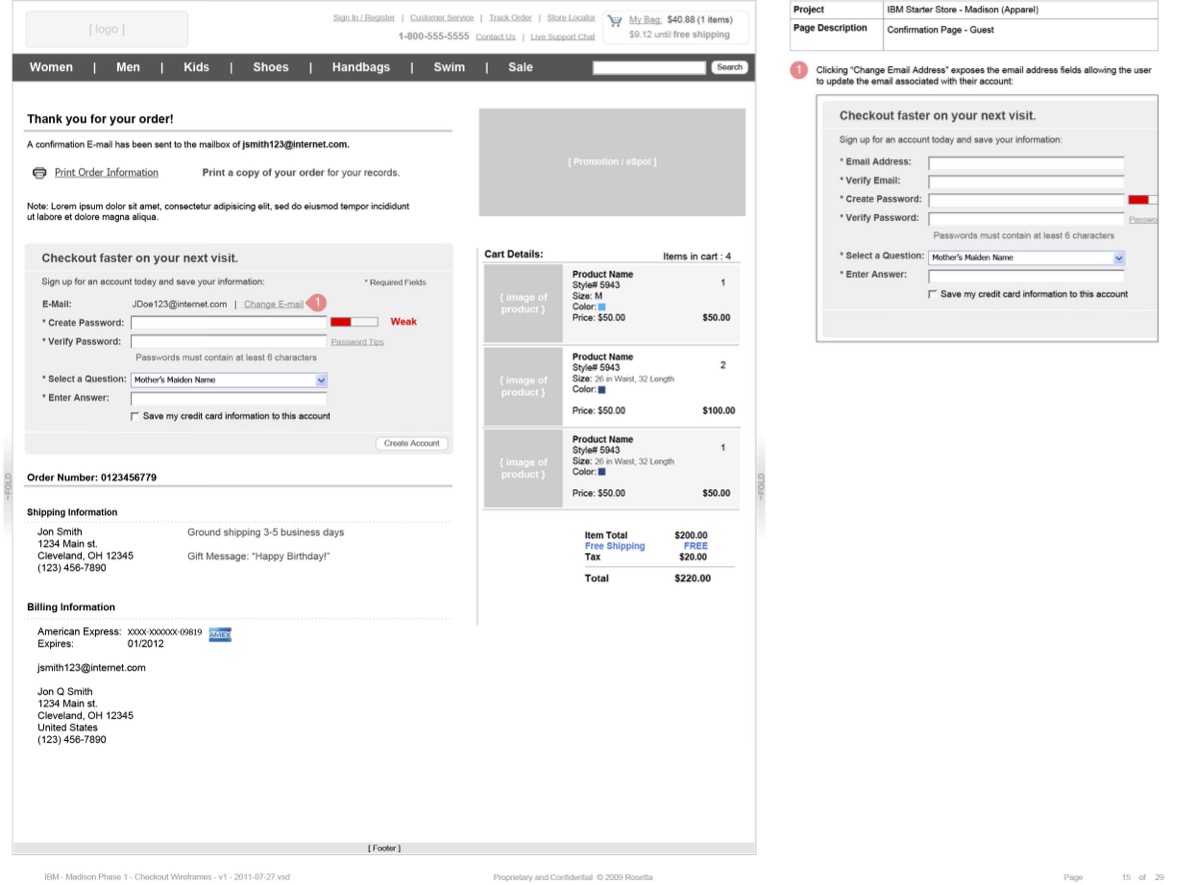Click the Promotion / eSpot banner

coord(612,162)
